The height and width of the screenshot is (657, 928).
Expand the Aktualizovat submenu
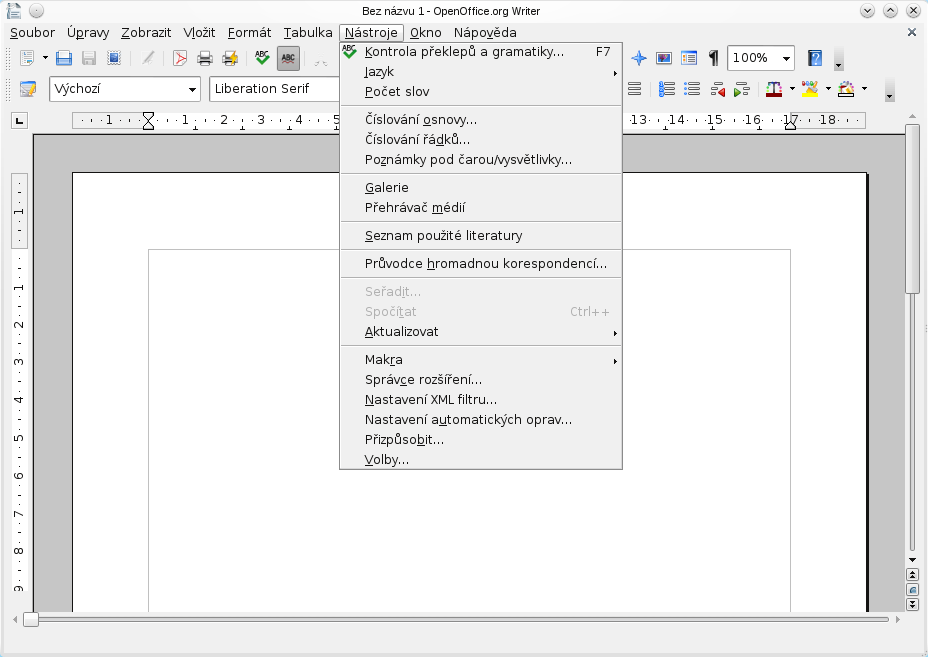481,332
